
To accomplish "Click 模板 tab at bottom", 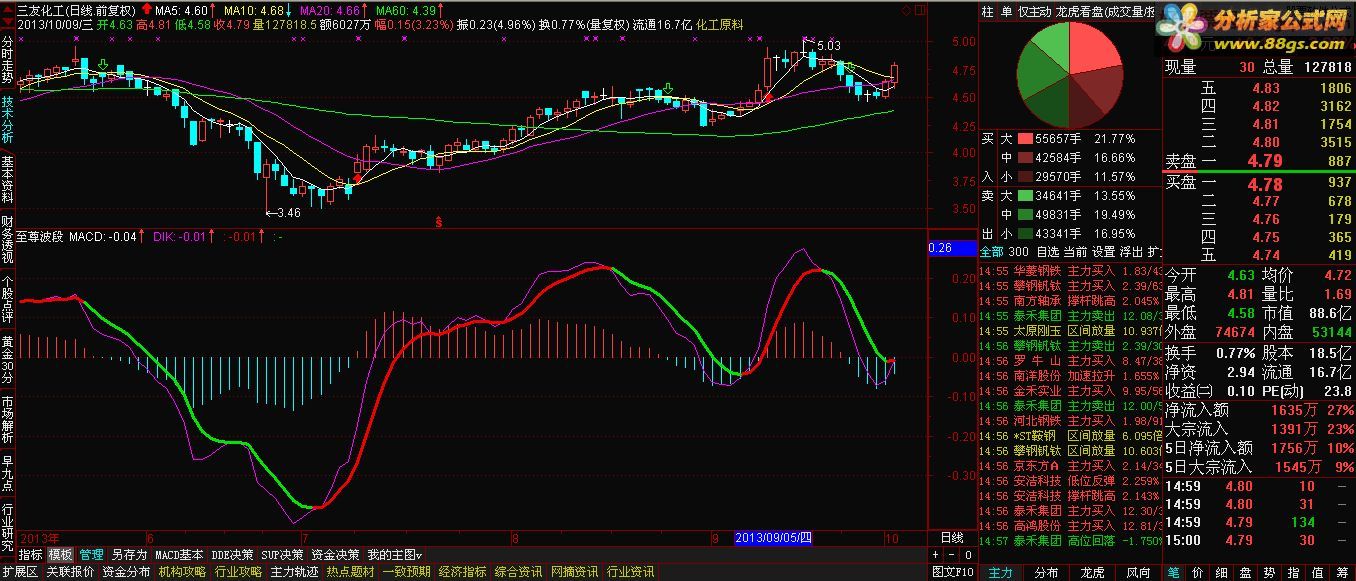I will click(x=60, y=555).
